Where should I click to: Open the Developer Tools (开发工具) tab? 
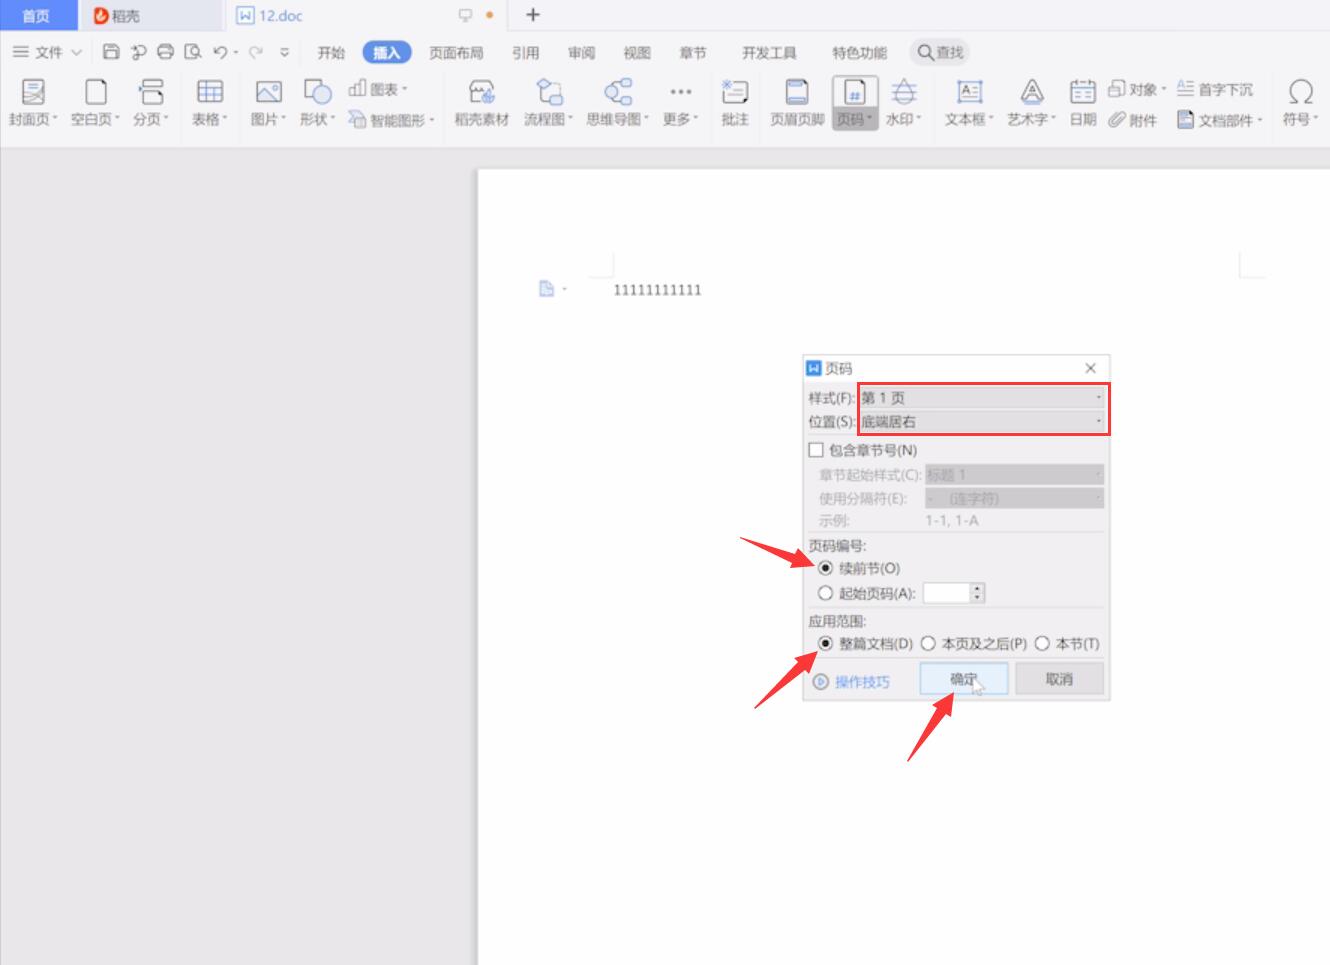[769, 52]
